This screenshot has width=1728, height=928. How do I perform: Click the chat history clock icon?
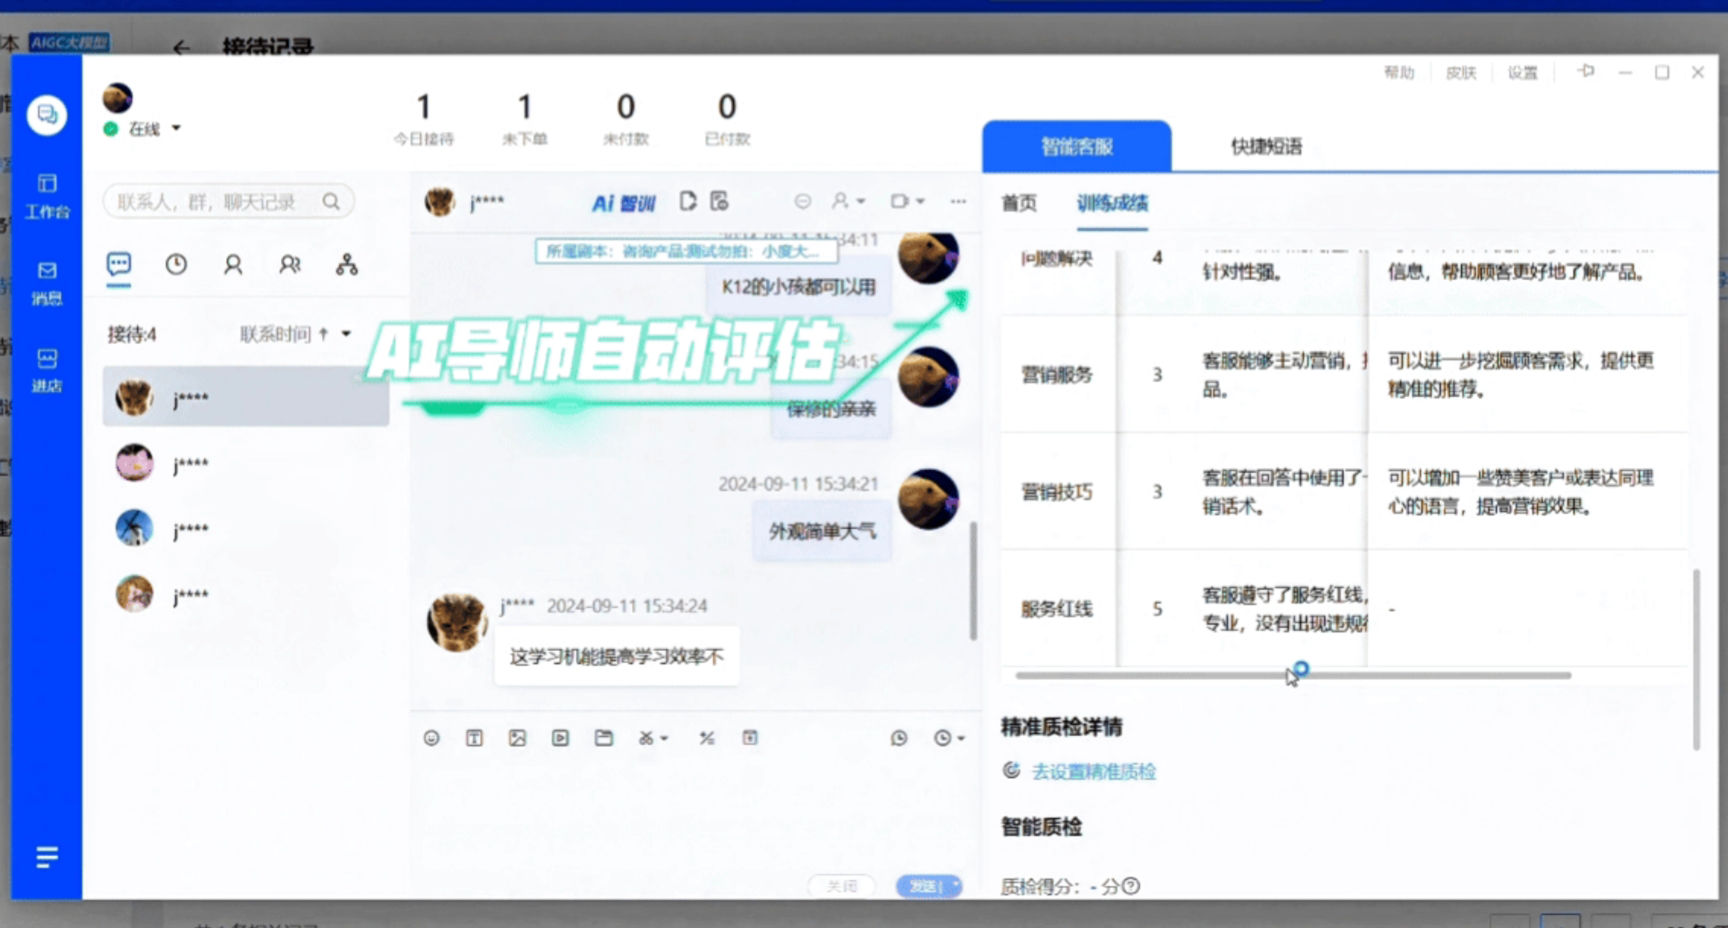(x=899, y=738)
